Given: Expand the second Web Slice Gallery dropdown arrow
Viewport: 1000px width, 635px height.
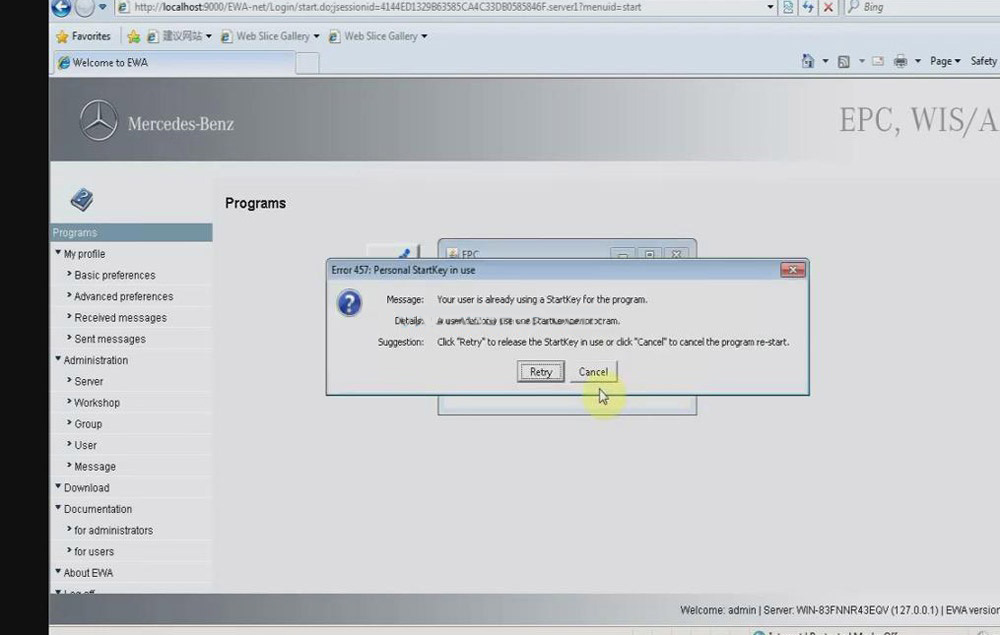Looking at the screenshot, I should tap(424, 36).
